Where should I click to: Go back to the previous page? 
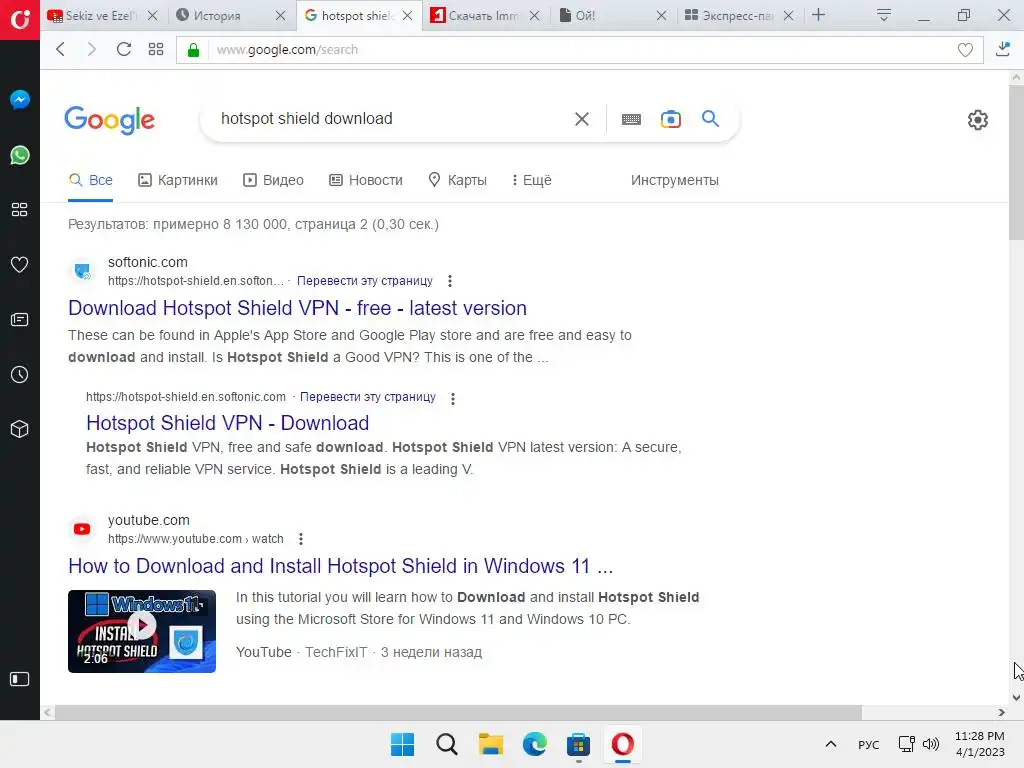pyautogui.click(x=61, y=49)
